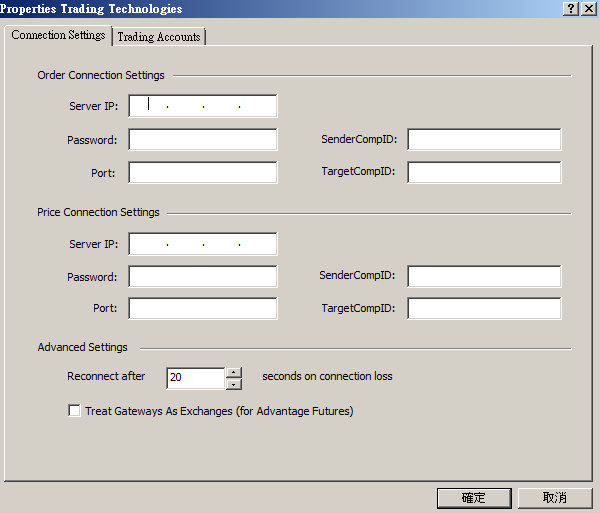Click the Order Connection Port field
600x513 pixels.
pos(203,173)
